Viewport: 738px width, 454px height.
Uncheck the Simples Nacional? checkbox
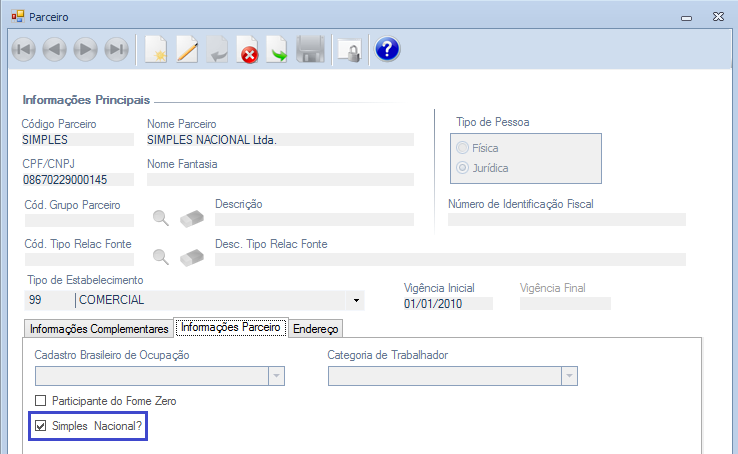pyautogui.click(x=40, y=426)
